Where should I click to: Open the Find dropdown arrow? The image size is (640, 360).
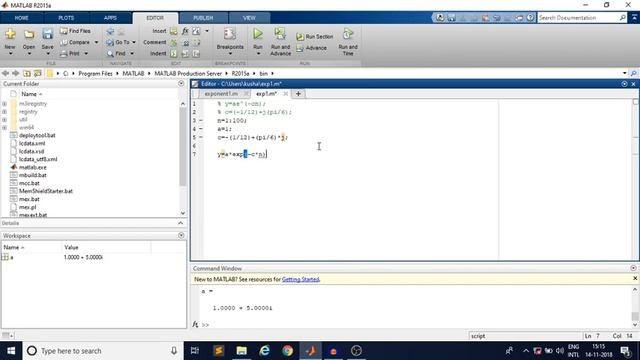(x=132, y=53)
